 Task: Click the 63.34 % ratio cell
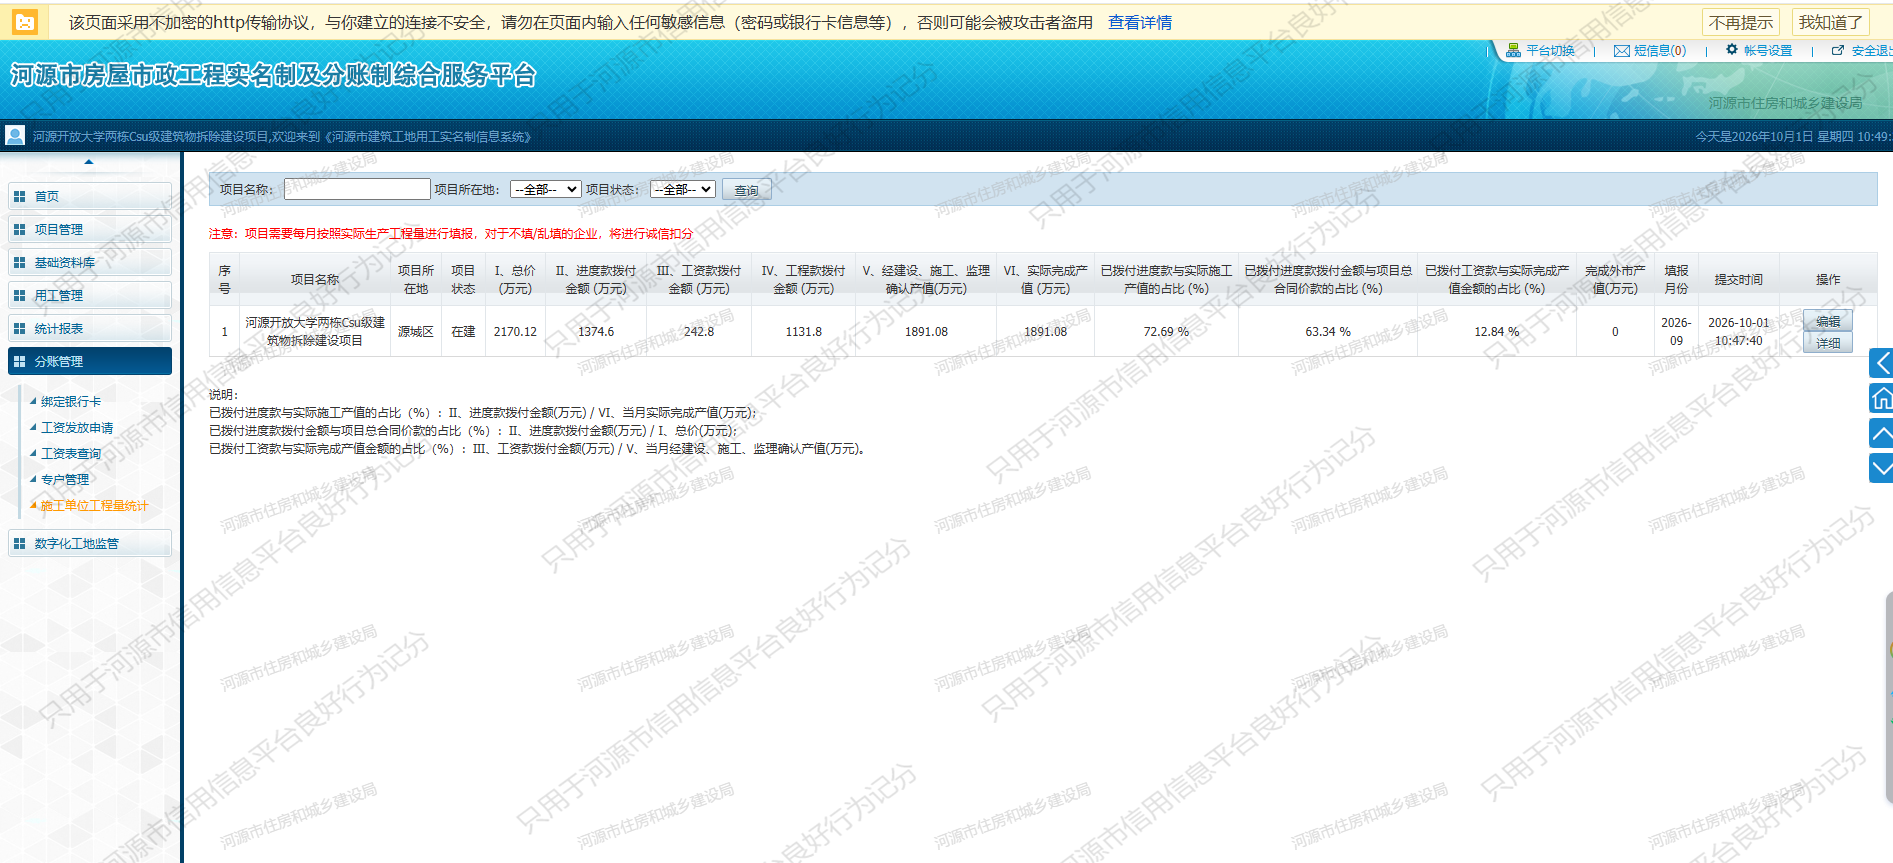pyautogui.click(x=1328, y=332)
